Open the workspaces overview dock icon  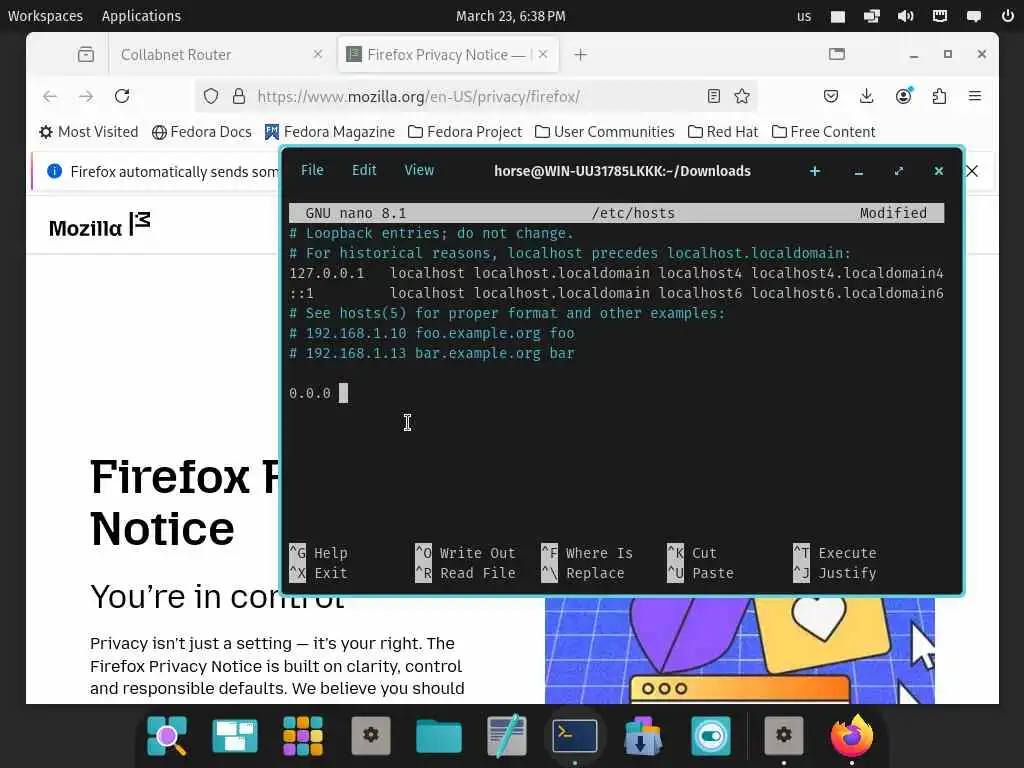tap(235, 735)
